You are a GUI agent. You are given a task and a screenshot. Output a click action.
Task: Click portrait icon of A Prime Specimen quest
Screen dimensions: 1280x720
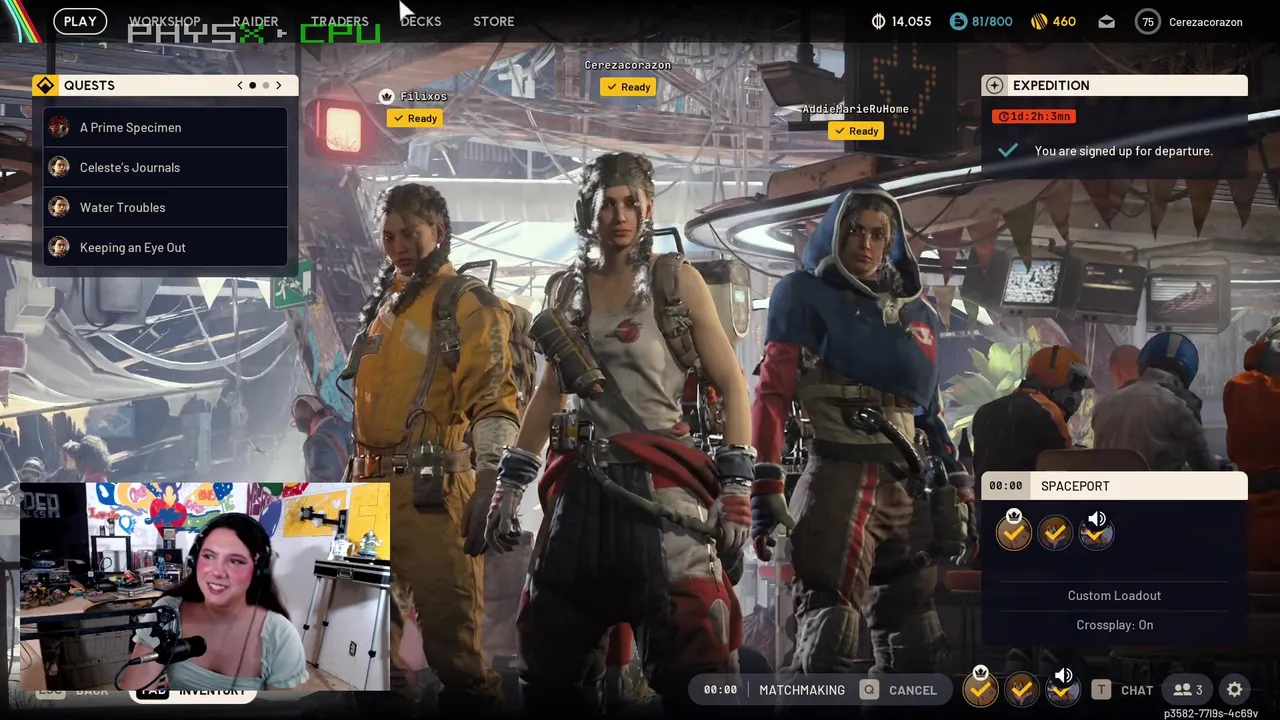(59, 127)
